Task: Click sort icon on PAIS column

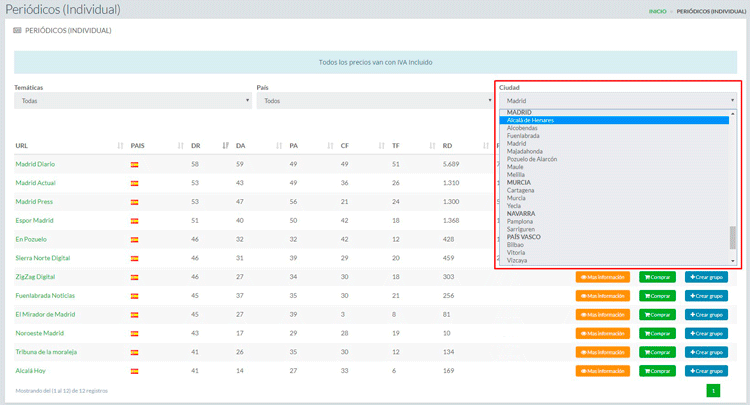Action: point(180,146)
